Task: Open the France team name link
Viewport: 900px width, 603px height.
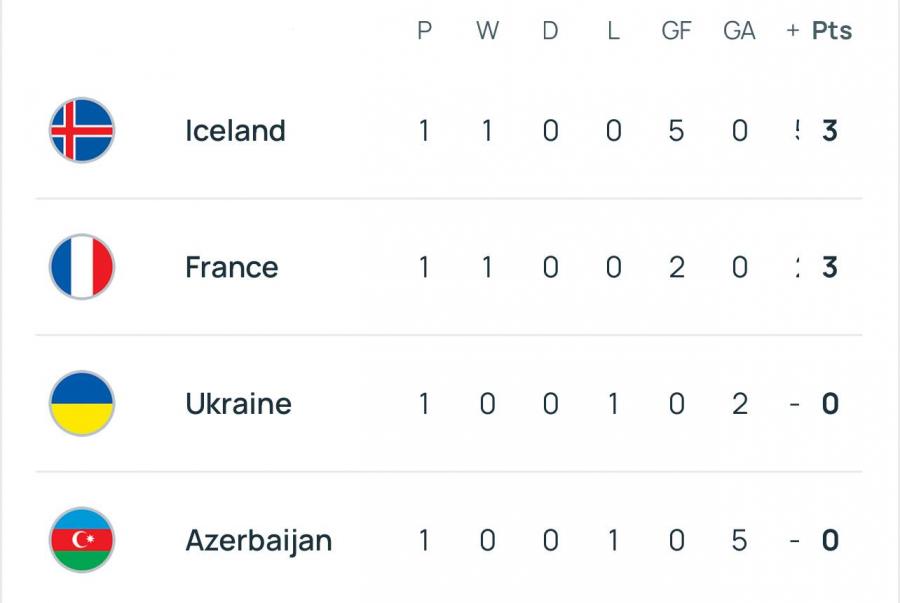Action: pyautogui.click(x=232, y=267)
